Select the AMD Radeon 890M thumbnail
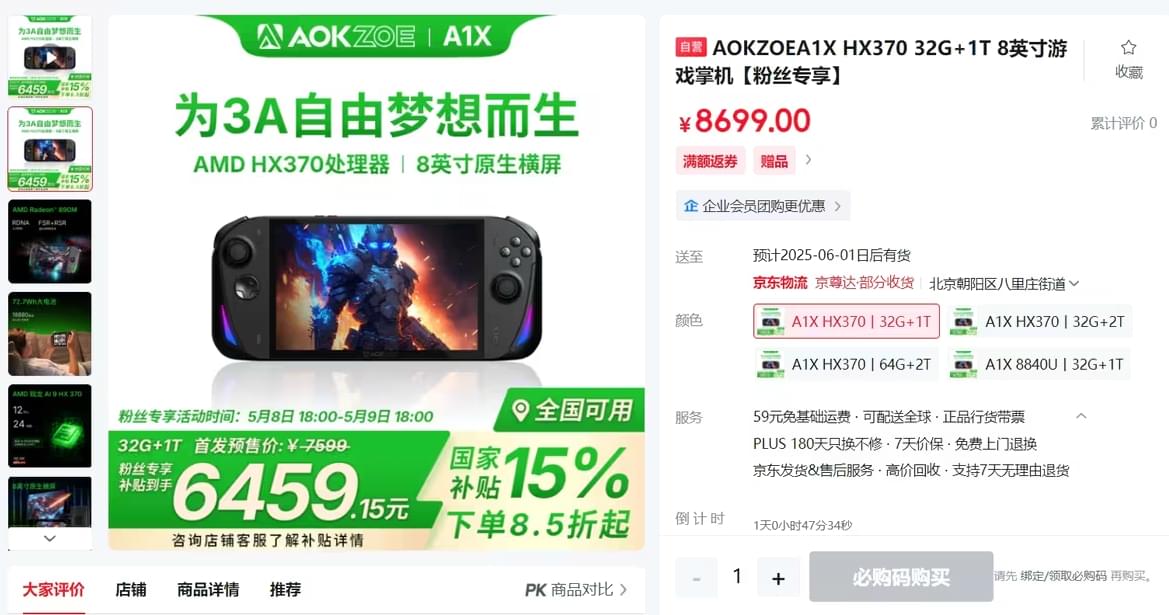Viewport: 1169px width, 615px height. tap(50, 242)
